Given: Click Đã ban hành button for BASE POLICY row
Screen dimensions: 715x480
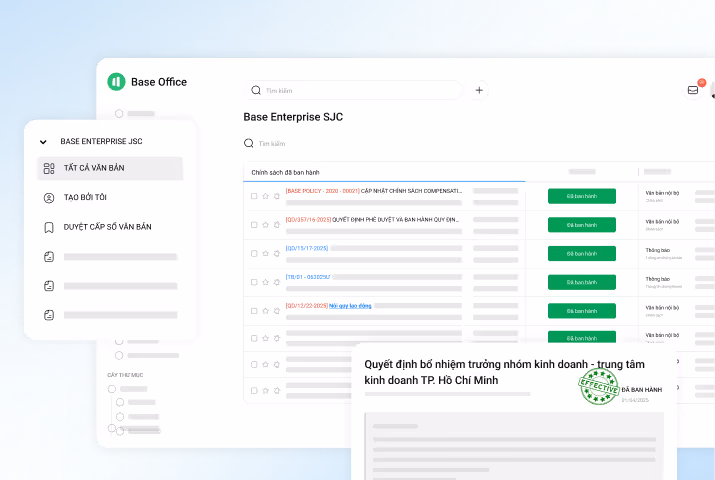Looking at the screenshot, I should coord(582,196).
